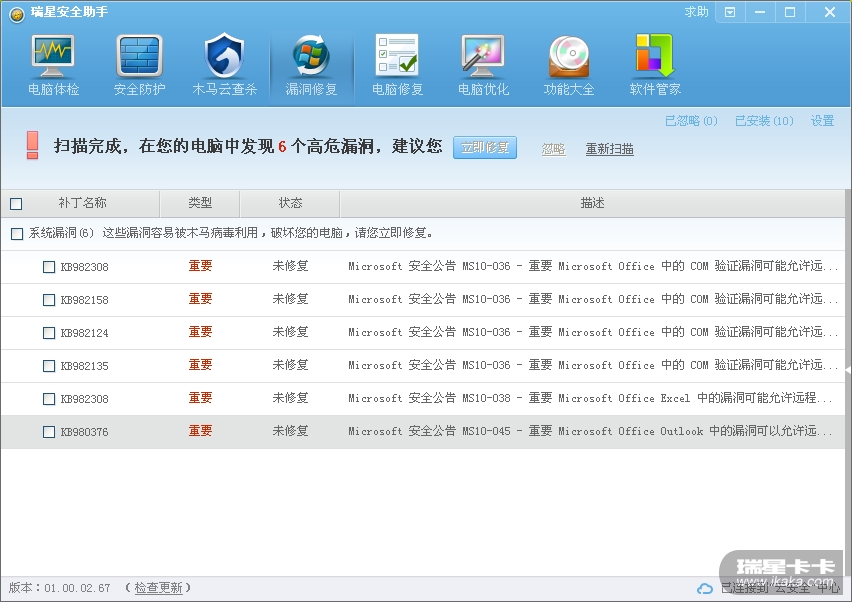Sort by the 补丁名称 column header
Viewport: 852px width, 602px height.
[82, 203]
